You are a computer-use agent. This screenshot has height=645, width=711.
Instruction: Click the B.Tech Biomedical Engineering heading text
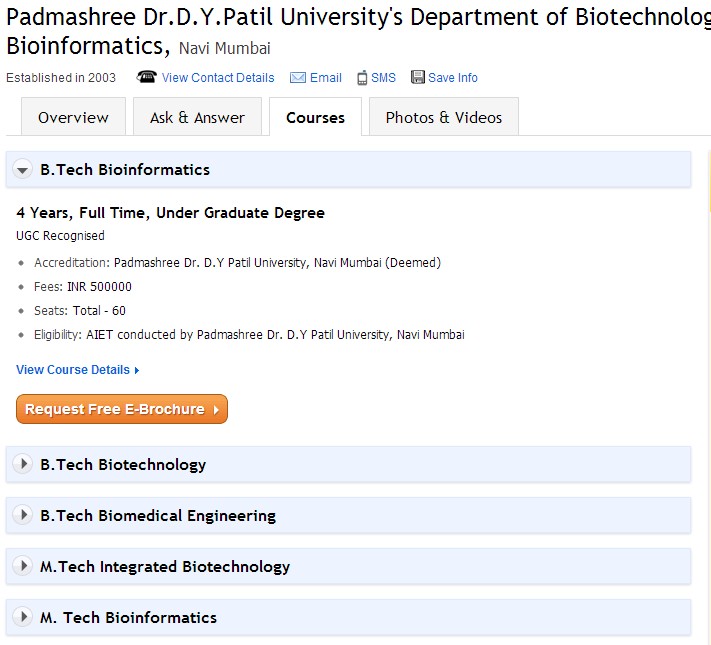158,516
